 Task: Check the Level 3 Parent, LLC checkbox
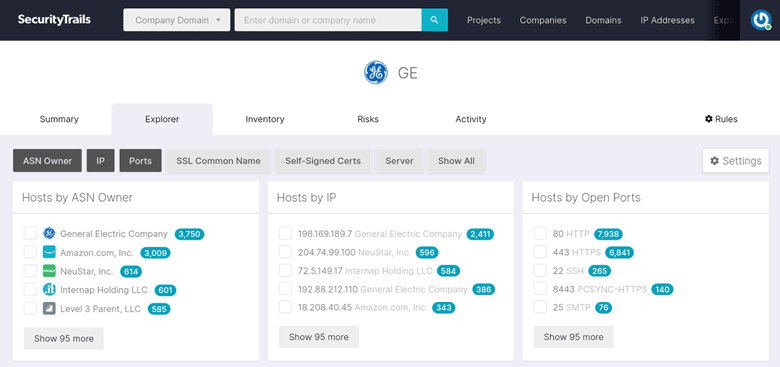pos(30,308)
